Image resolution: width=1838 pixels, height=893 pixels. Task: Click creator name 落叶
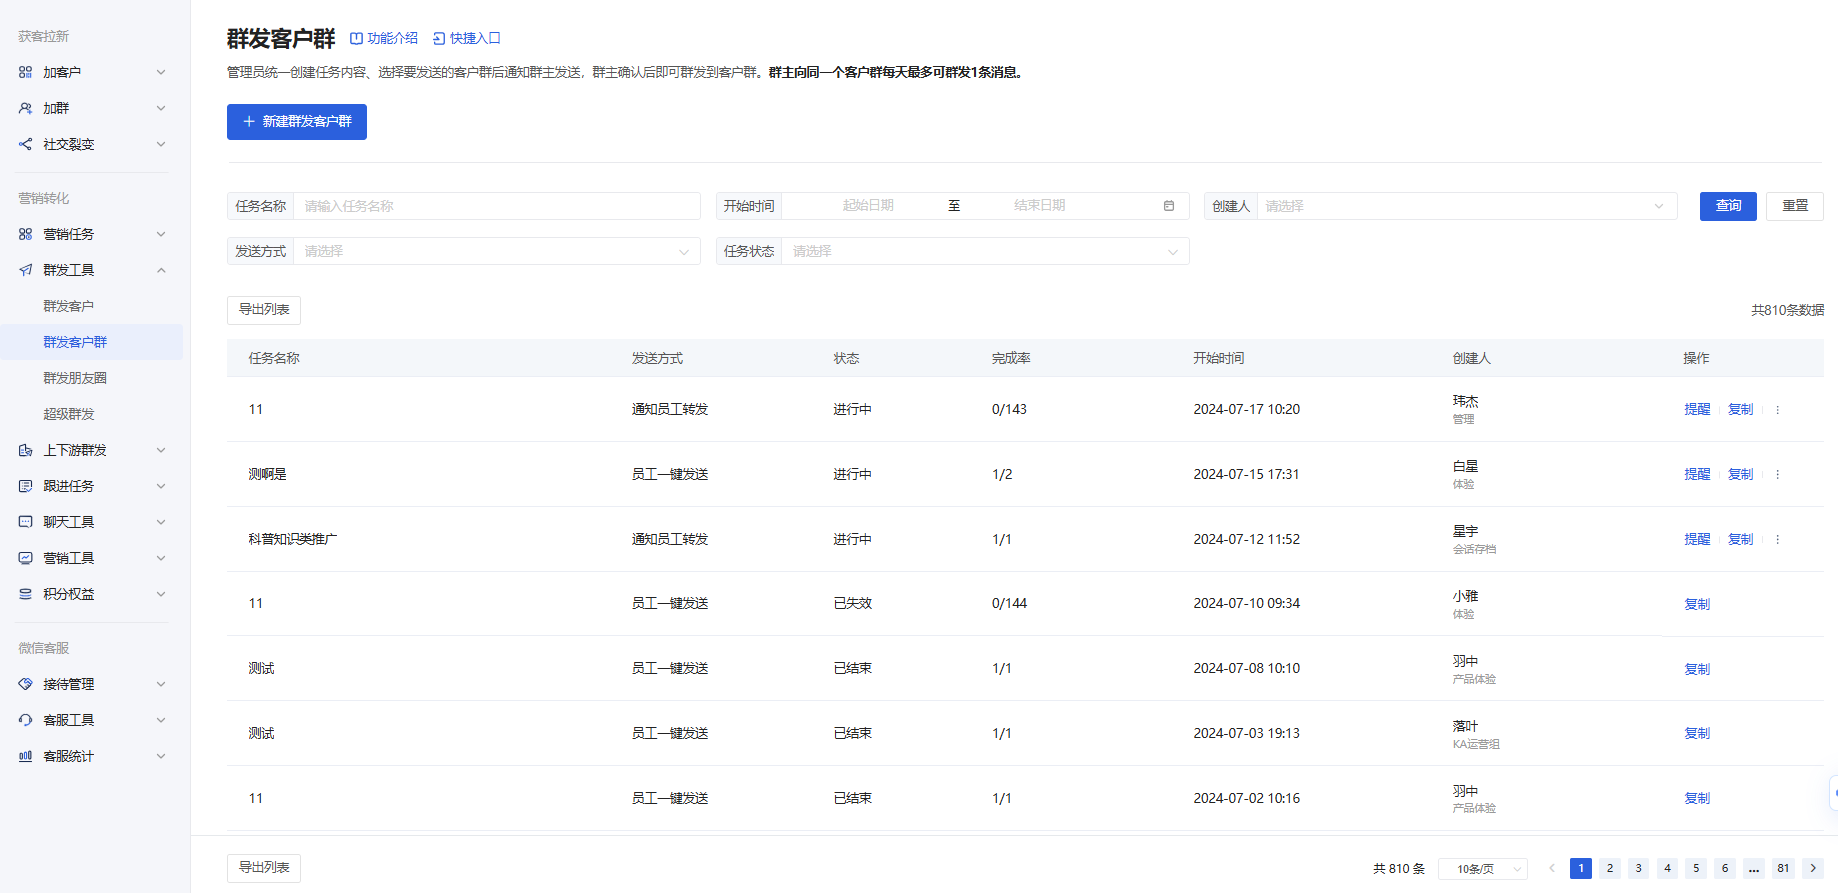[1465, 726]
